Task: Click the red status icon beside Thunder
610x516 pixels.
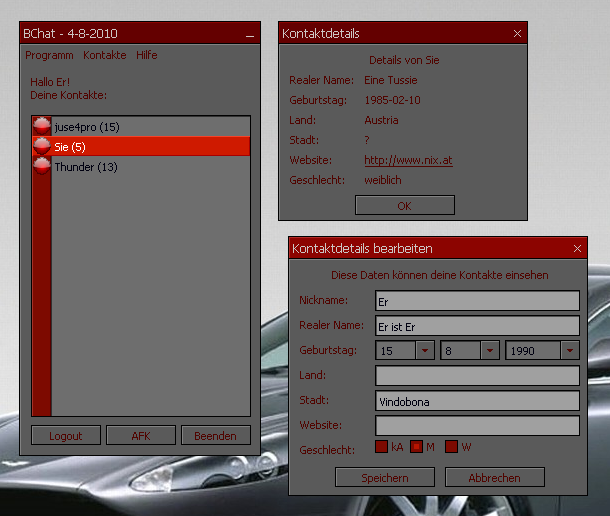Action: [x=42, y=167]
